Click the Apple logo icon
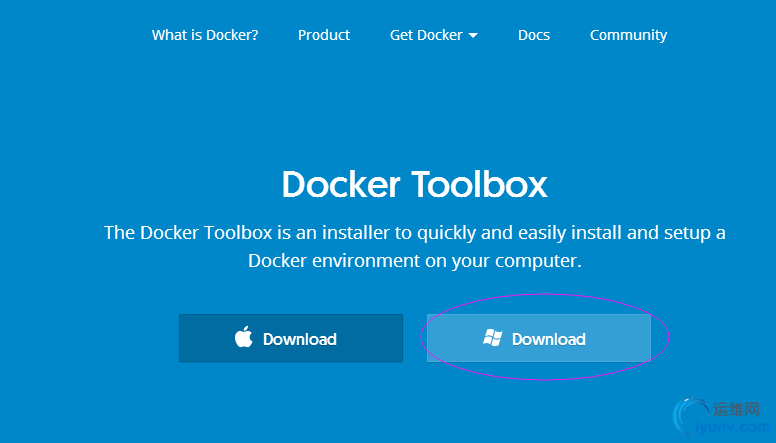776x443 pixels. point(243,337)
